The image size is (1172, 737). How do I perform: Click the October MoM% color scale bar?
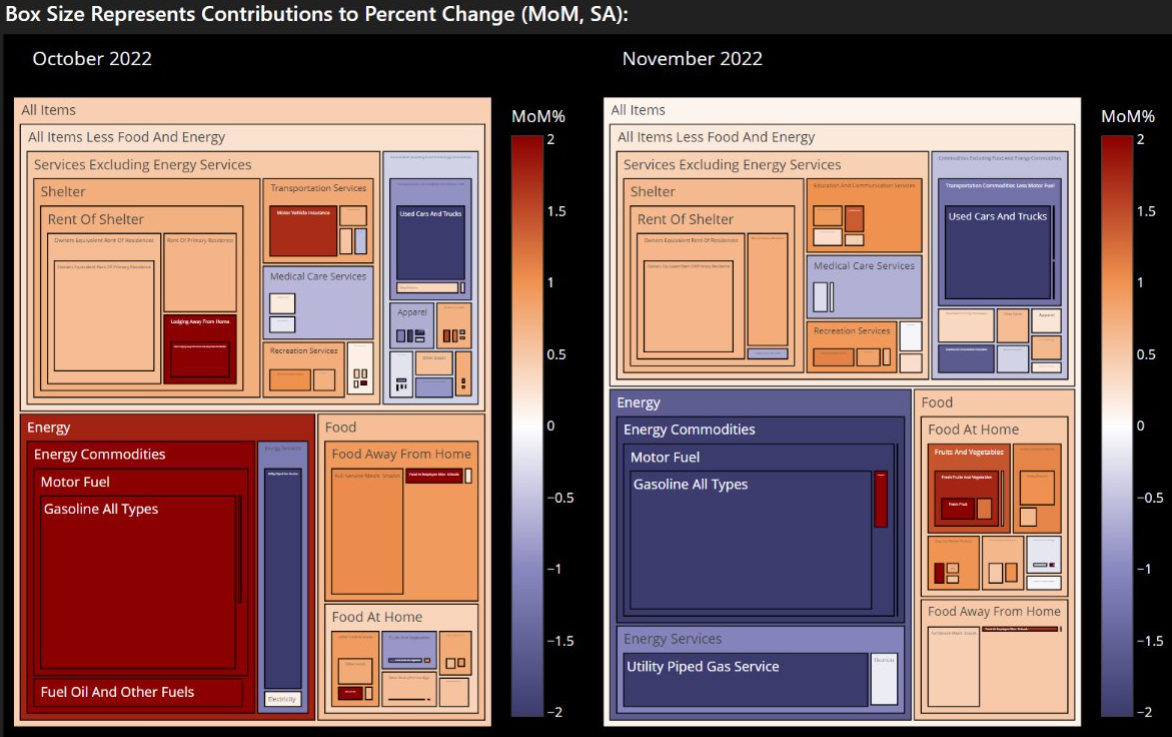coord(528,426)
